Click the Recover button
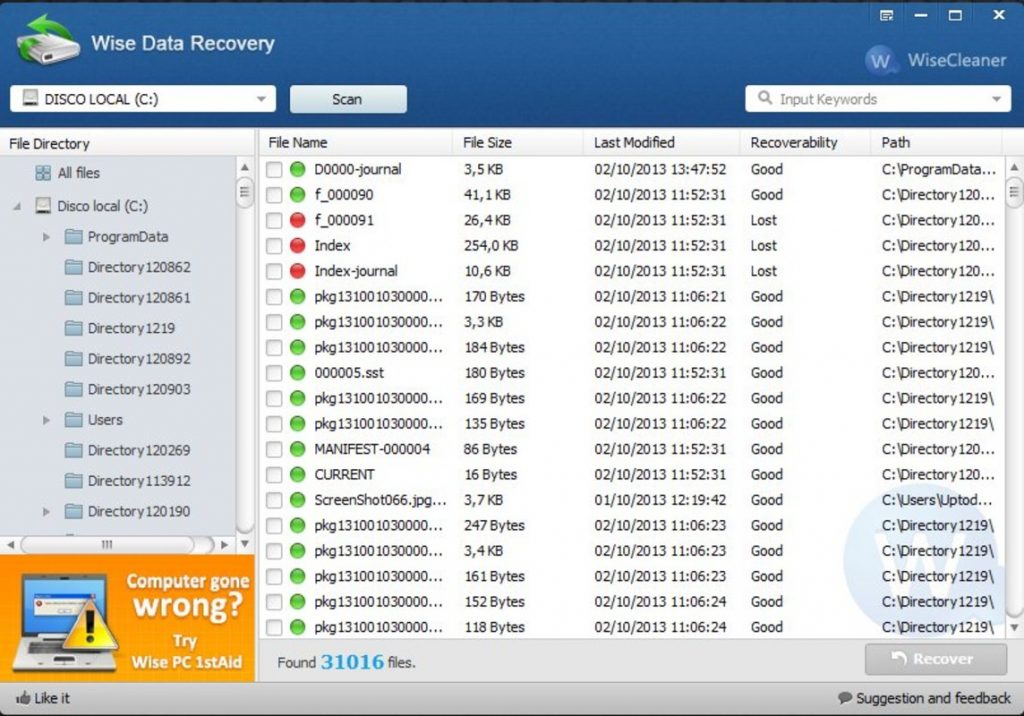This screenshot has height=716, width=1024. [936, 659]
